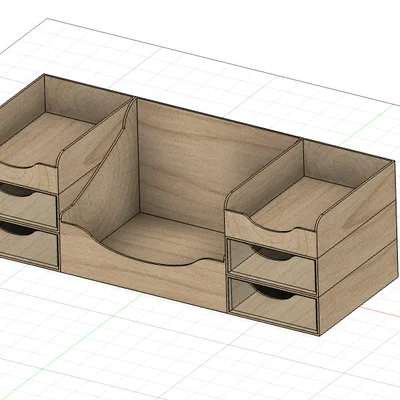Select the right top tray floor
Image resolution: width=400 pixels, height=400 pixels.
[303, 203]
